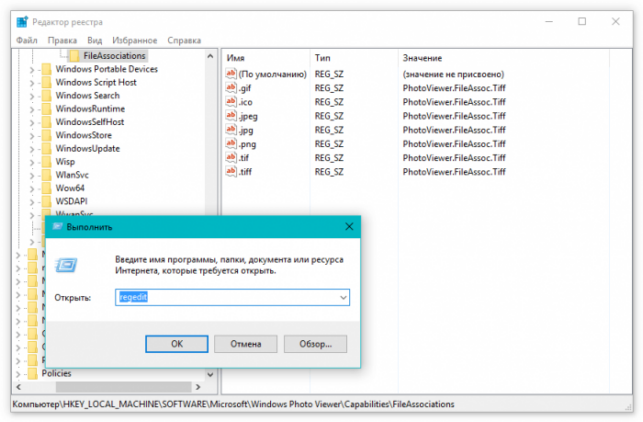The width and height of the screenshot is (643, 422).
Task: Click the FileAssociations folder icon
Action: tap(74, 56)
